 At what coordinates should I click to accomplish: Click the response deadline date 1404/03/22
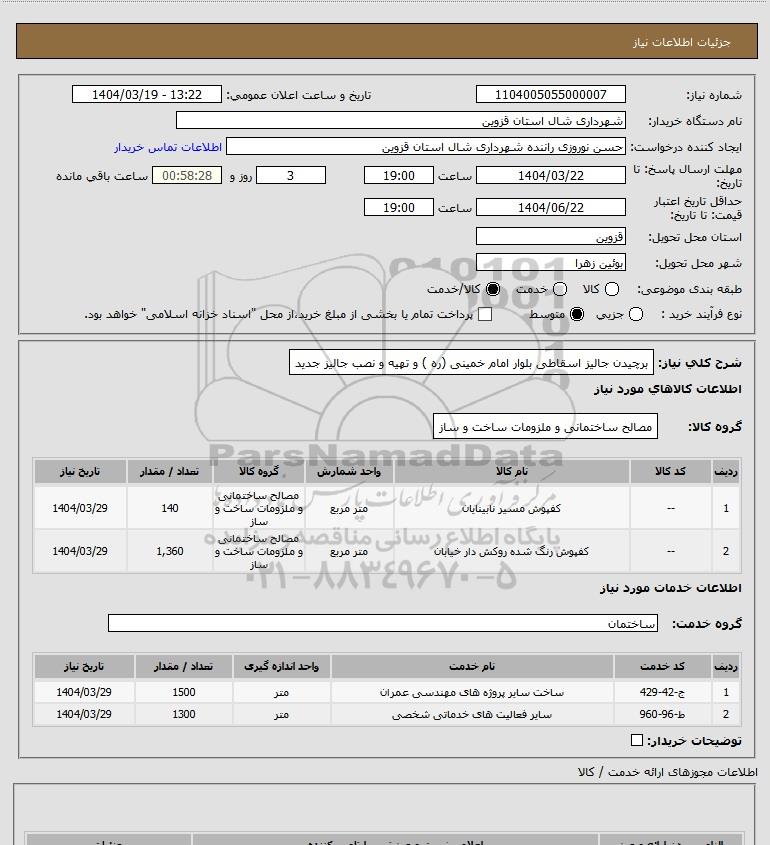551,175
